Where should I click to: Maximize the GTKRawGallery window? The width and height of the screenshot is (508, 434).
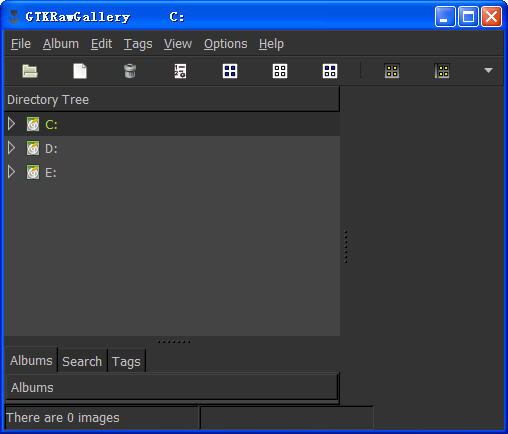(x=468, y=16)
